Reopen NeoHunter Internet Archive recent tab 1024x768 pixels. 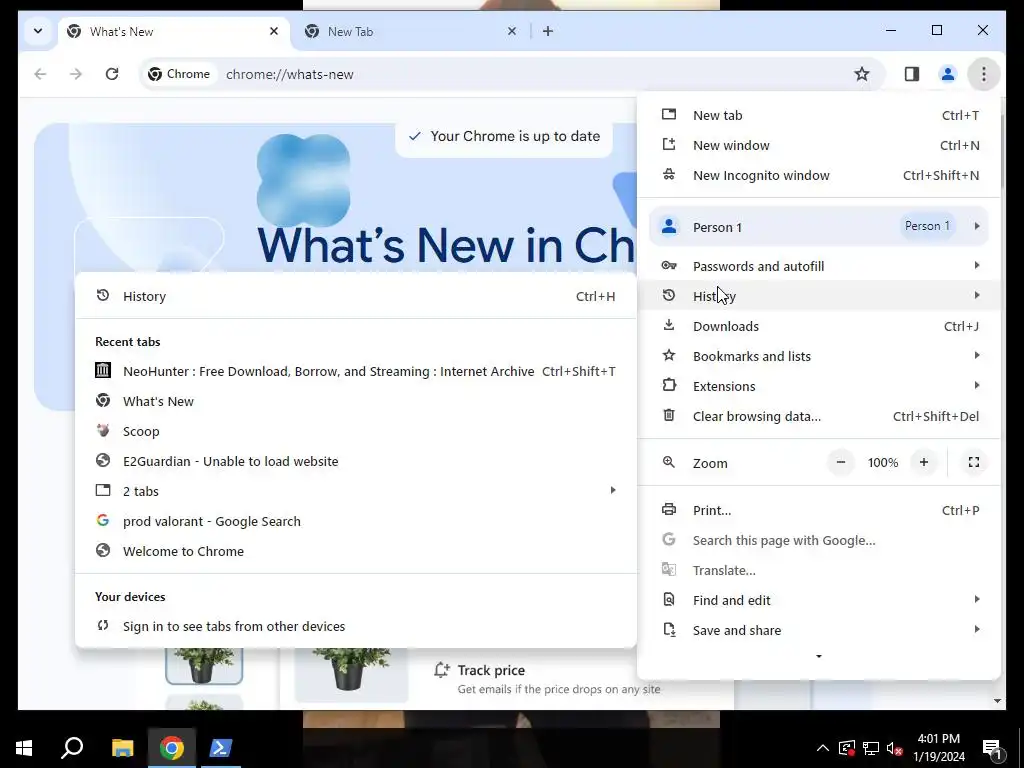(356, 371)
